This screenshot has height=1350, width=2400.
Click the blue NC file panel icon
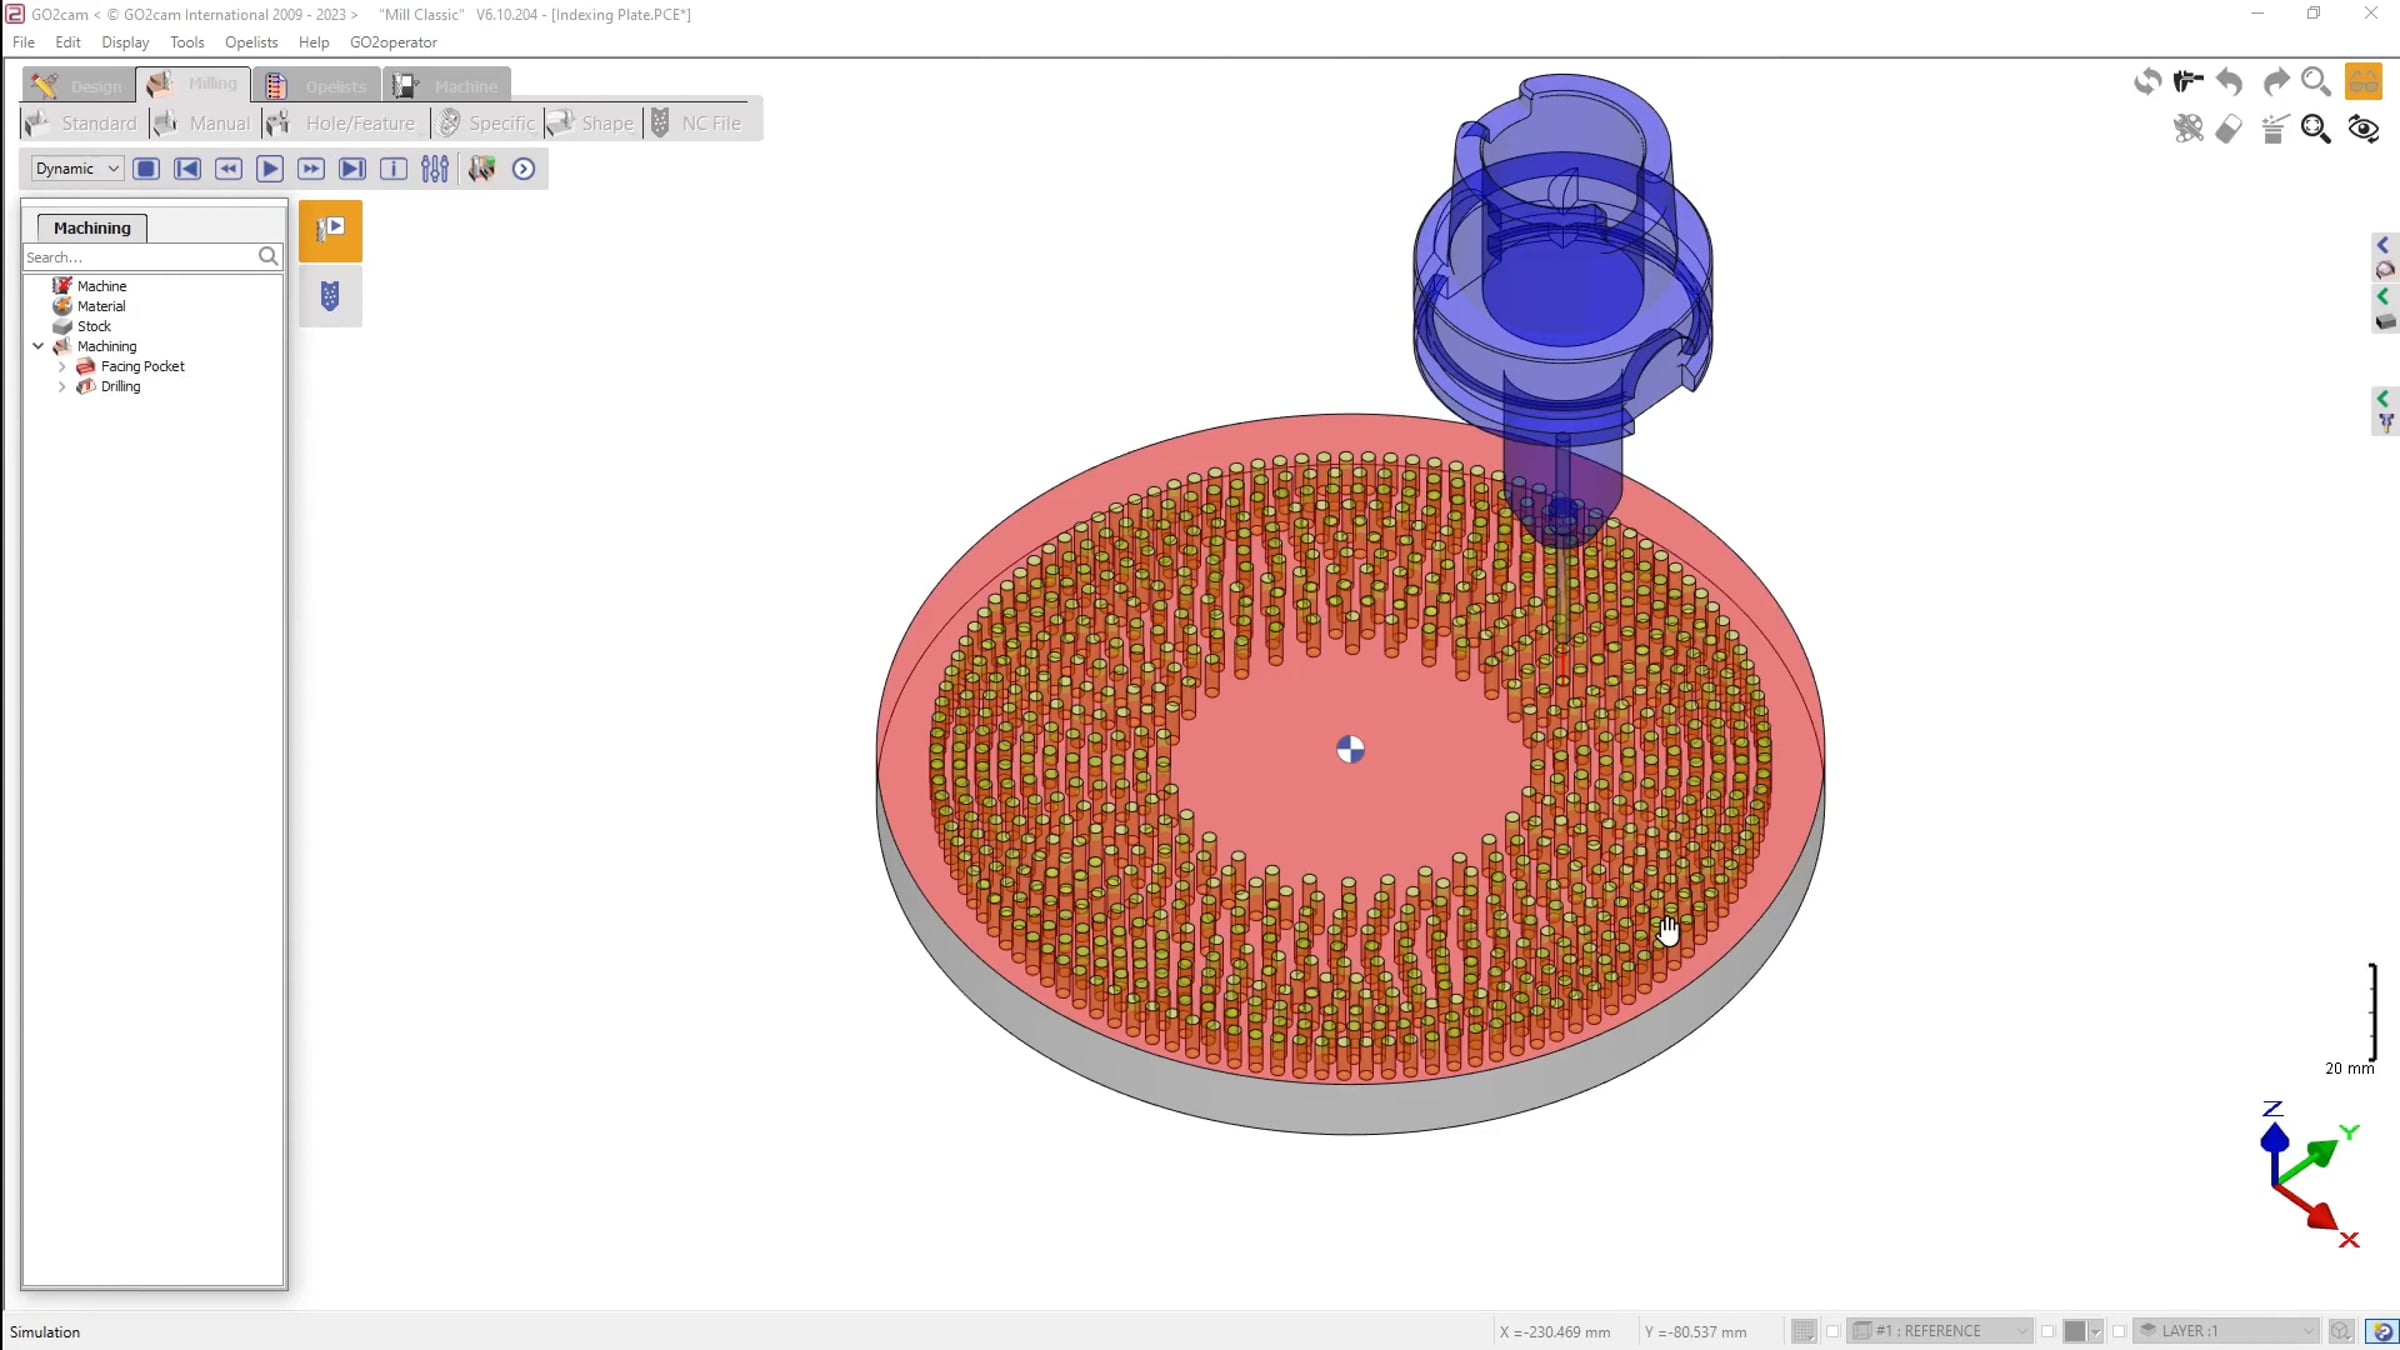click(331, 296)
